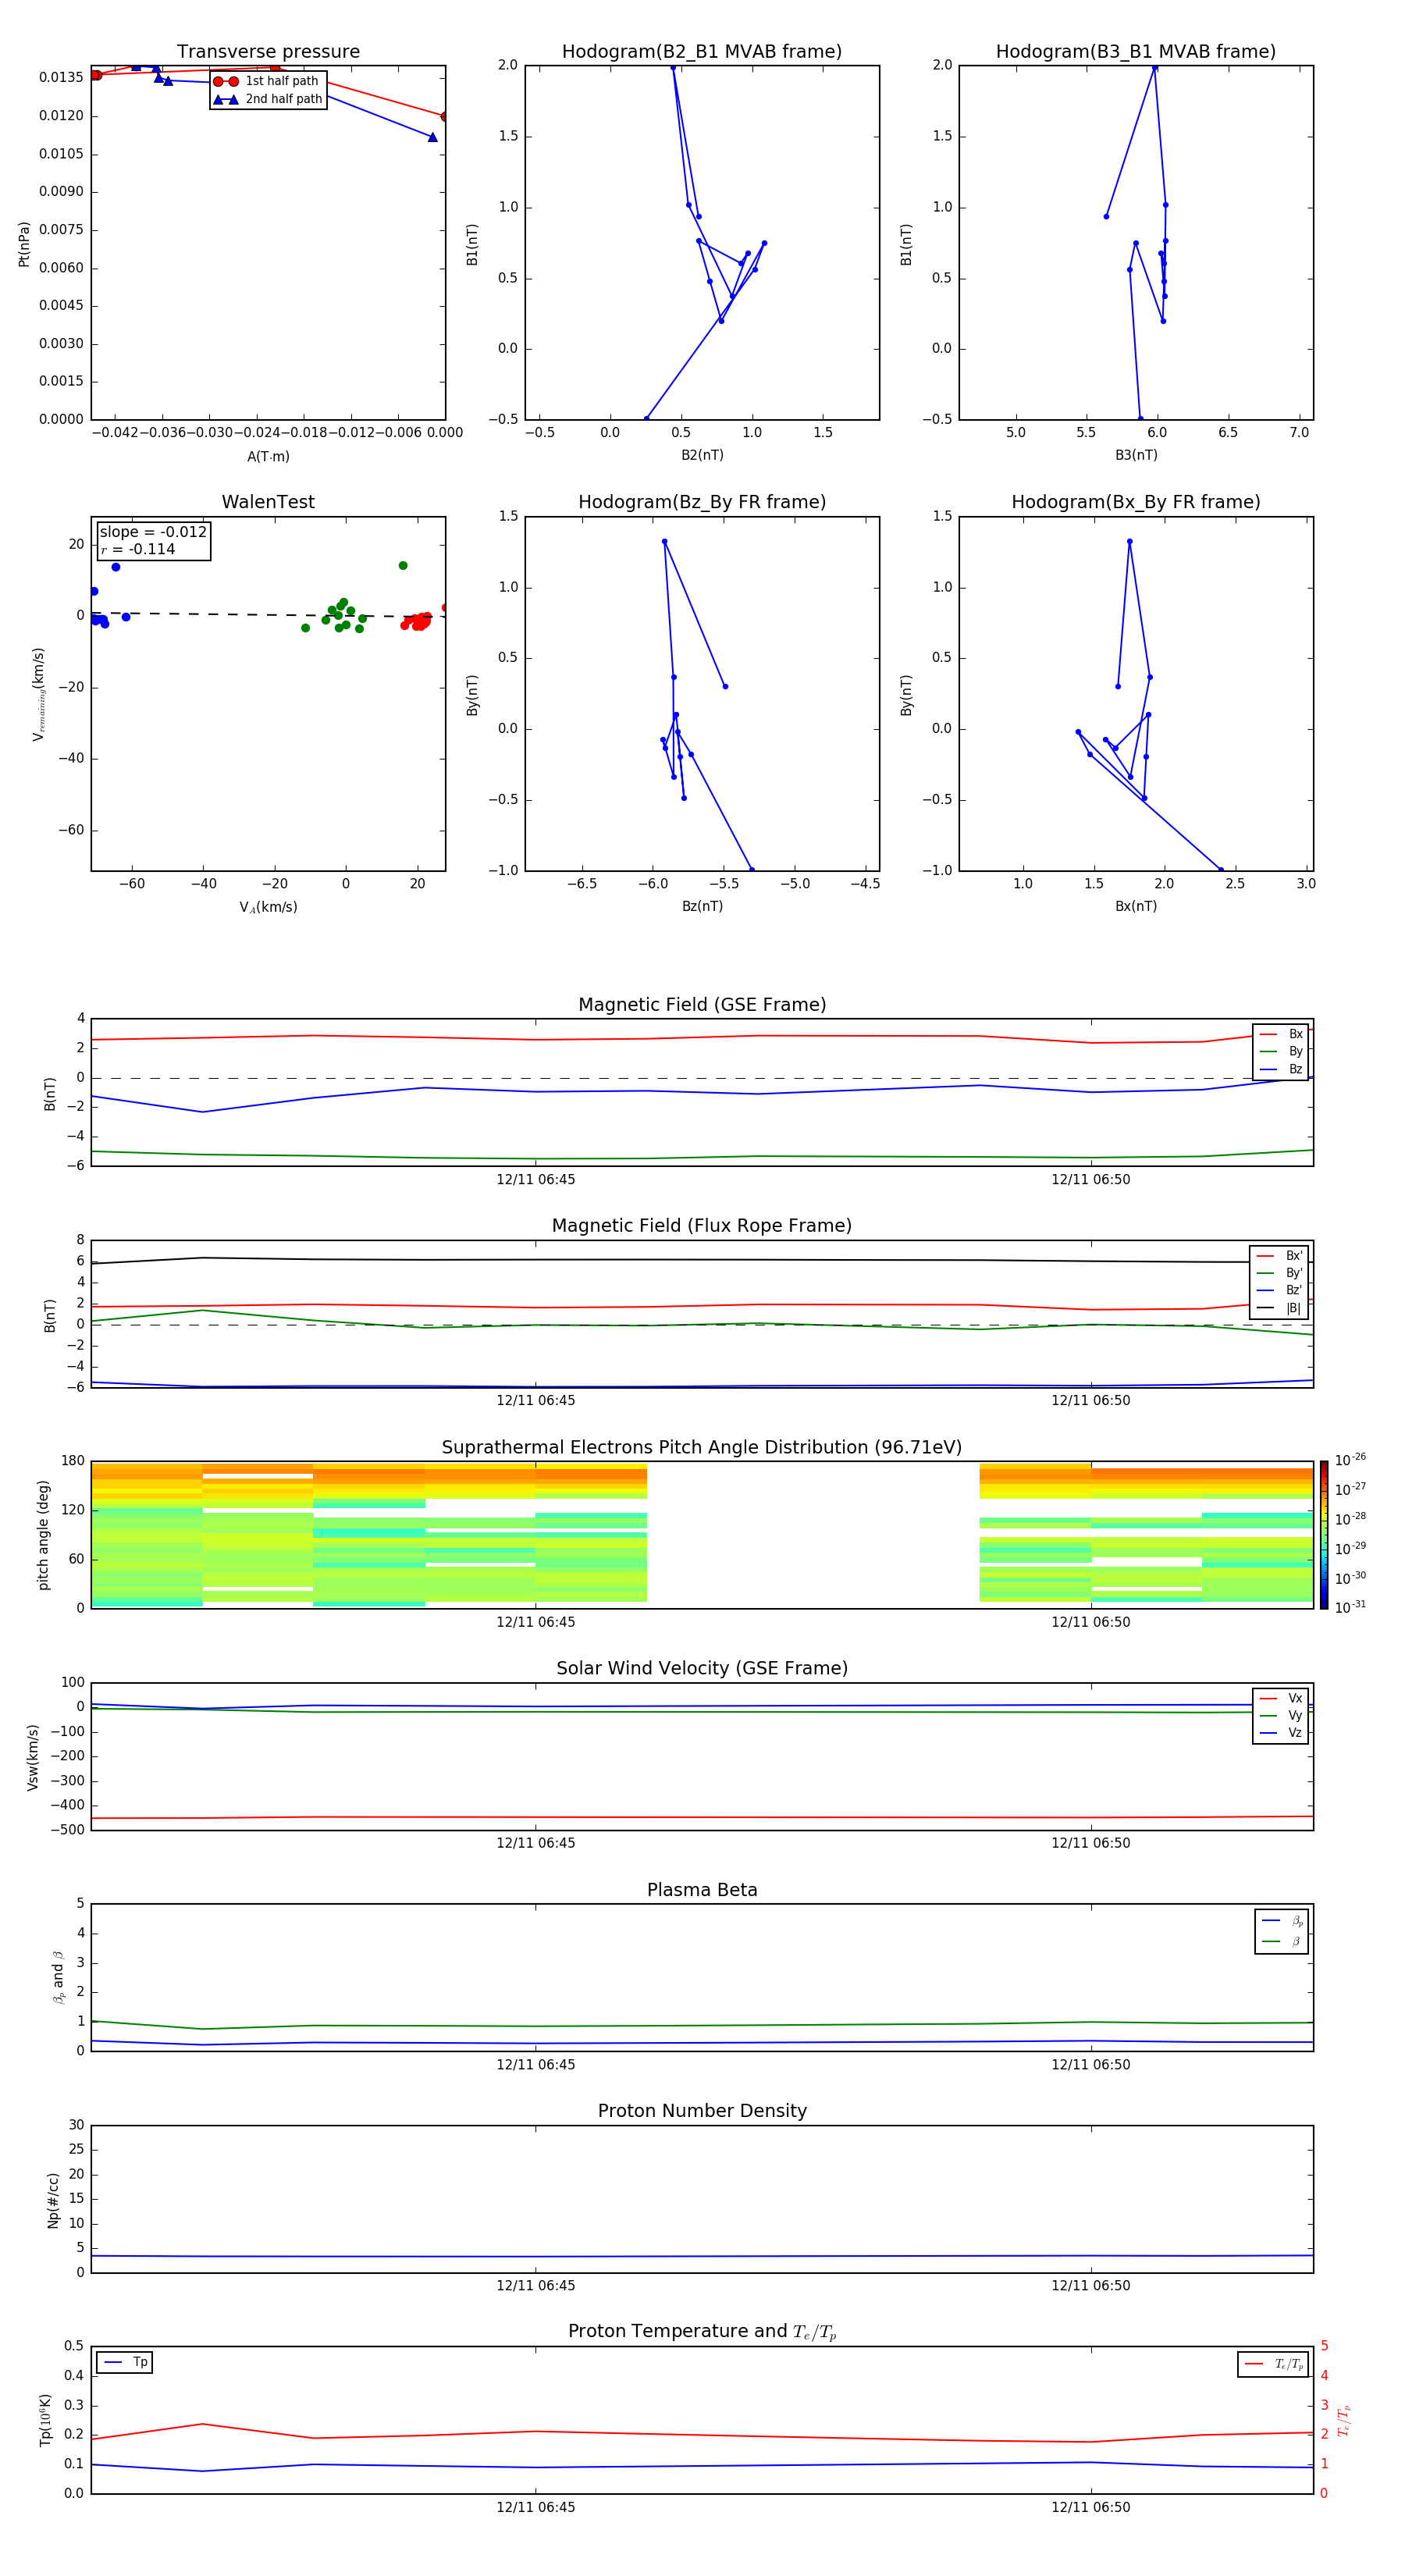Click the red "Te/Tp" right axis label
Viewport: 1405px width, 2576px height.
(1344, 2420)
